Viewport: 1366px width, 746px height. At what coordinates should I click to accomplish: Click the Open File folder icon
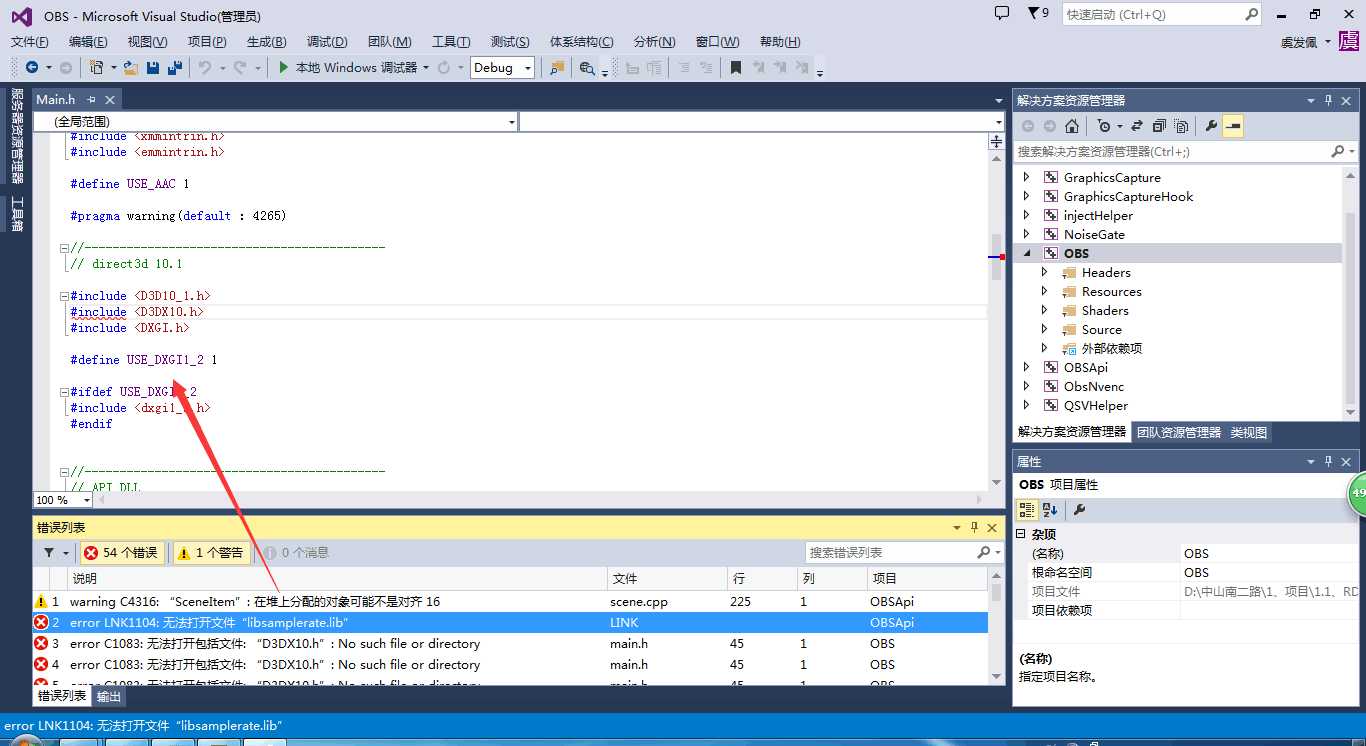pyautogui.click(x=130, y=67)
